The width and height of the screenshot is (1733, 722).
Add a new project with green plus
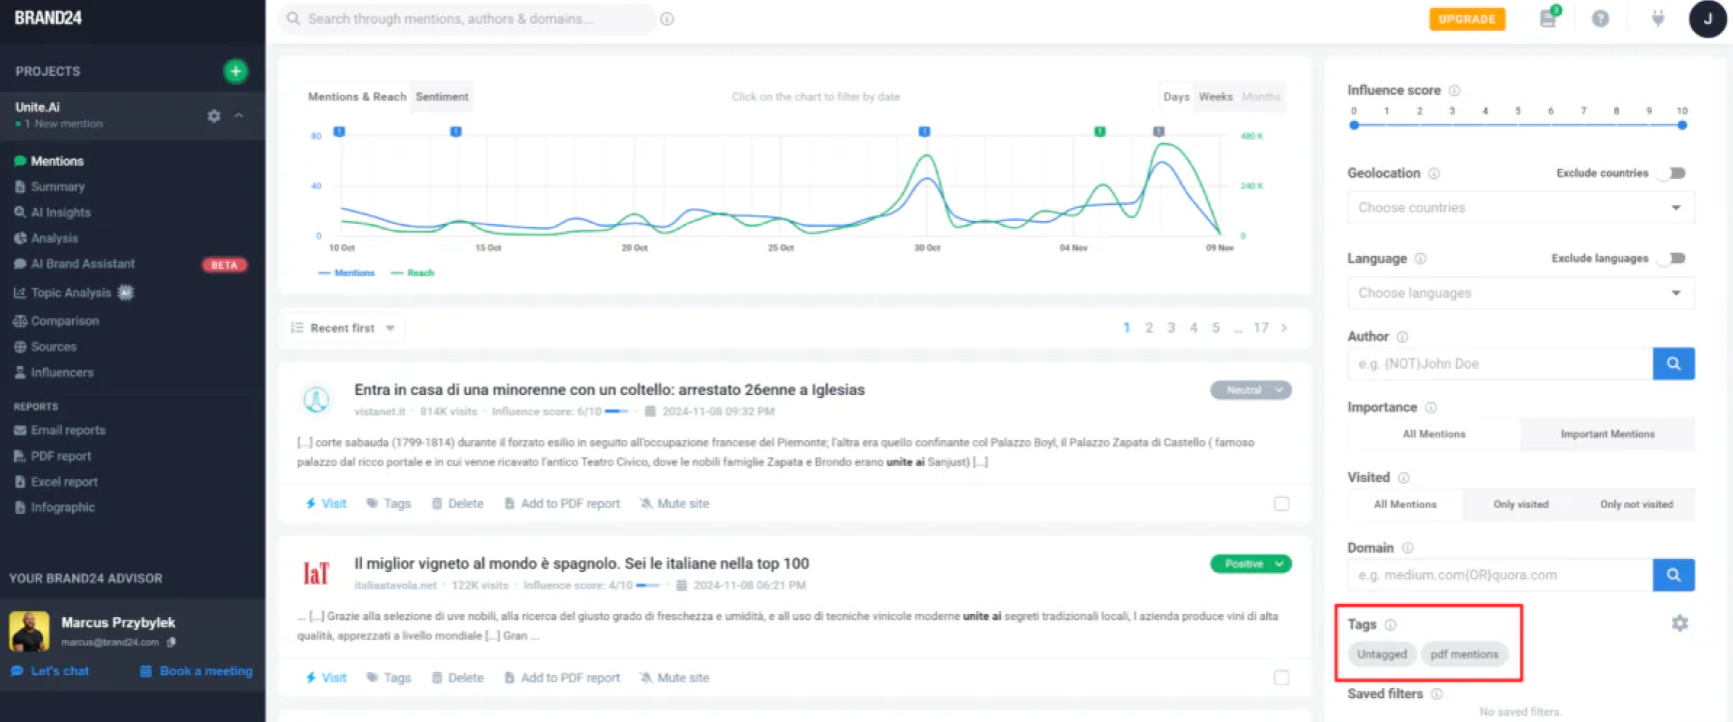235,71
